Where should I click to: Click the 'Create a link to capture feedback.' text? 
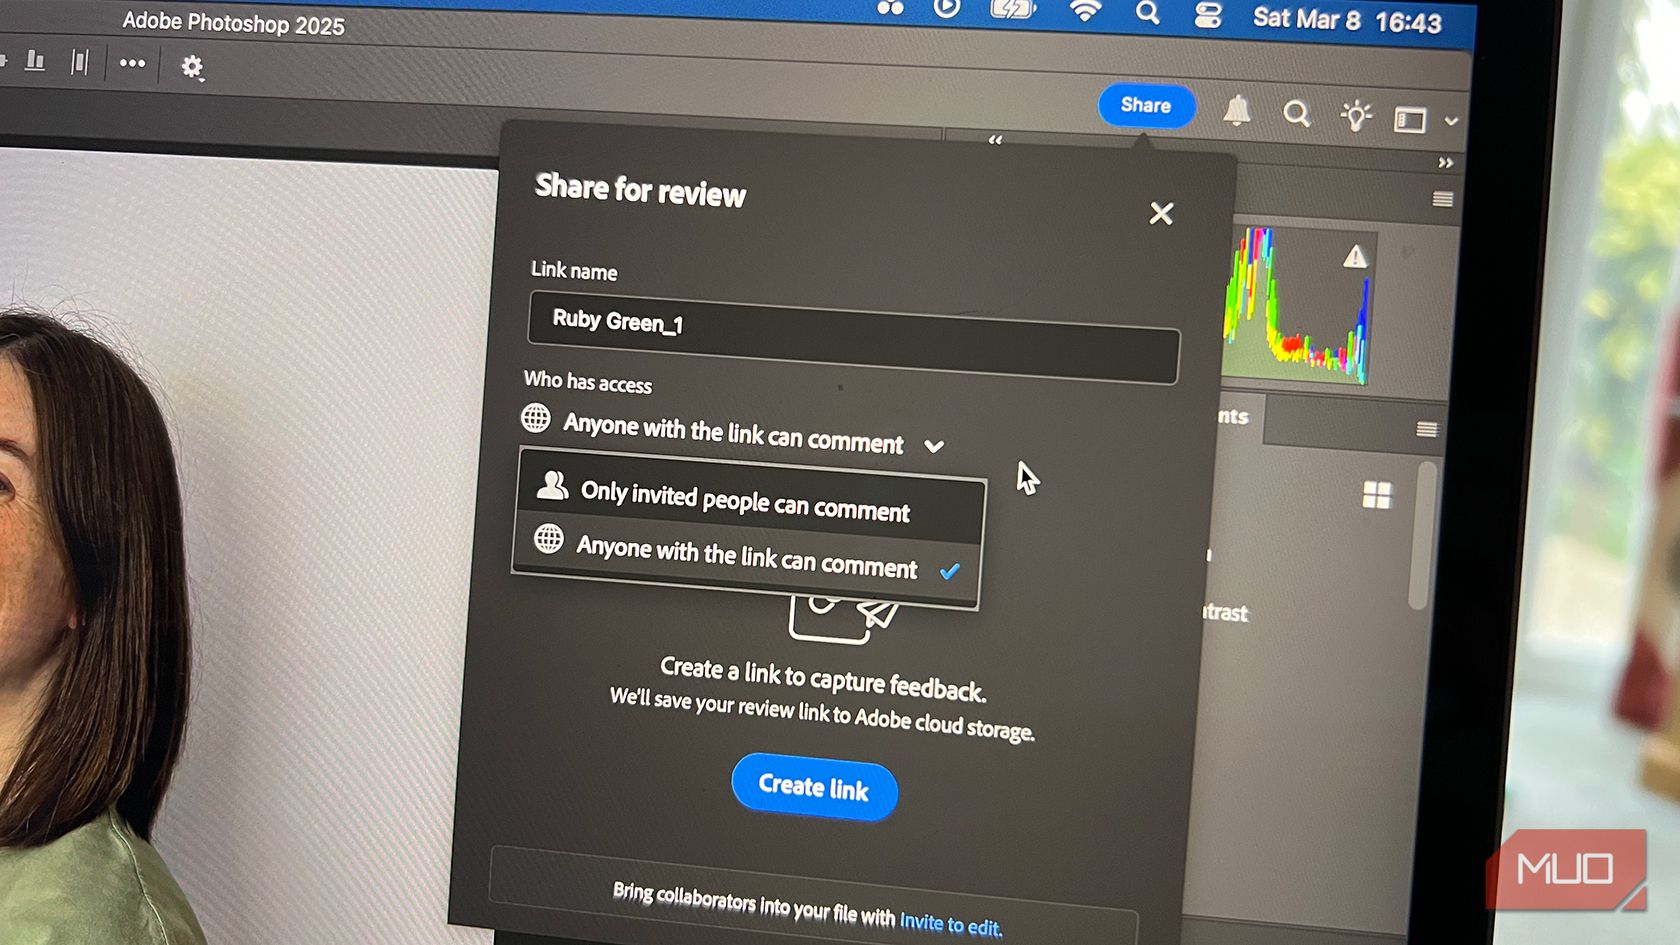click(823, 679)
